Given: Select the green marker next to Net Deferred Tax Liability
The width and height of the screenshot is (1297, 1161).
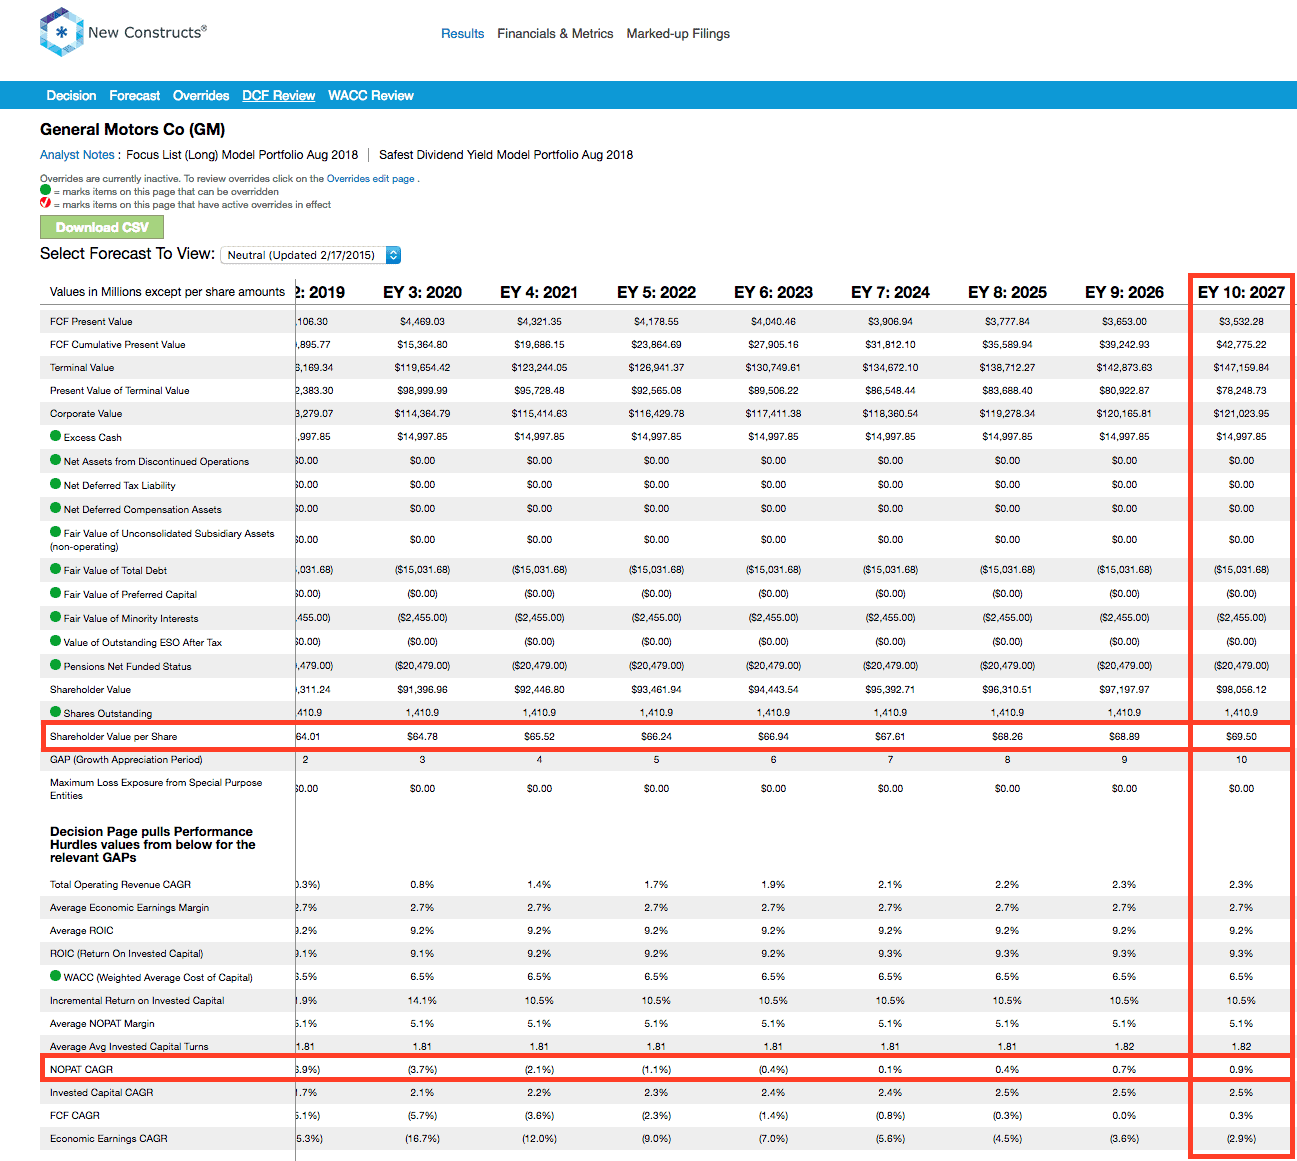Looking at the screenshot, I should (x=56, y=484).
